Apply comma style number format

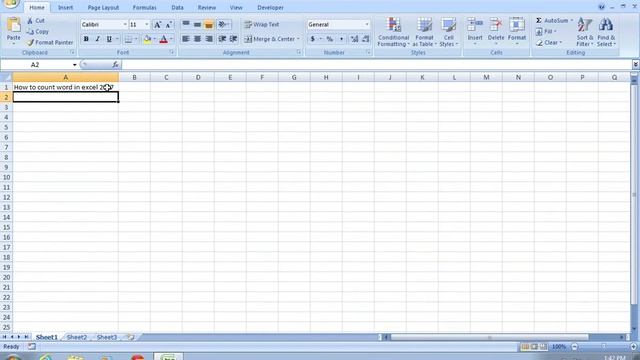pyautogui.click(x=341, y=39)
